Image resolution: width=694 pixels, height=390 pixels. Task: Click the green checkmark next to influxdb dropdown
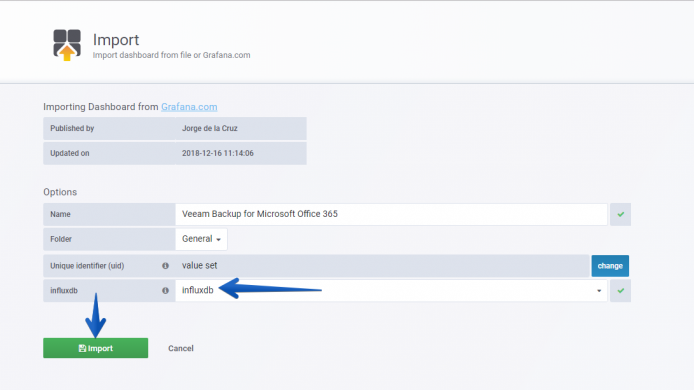621,291
